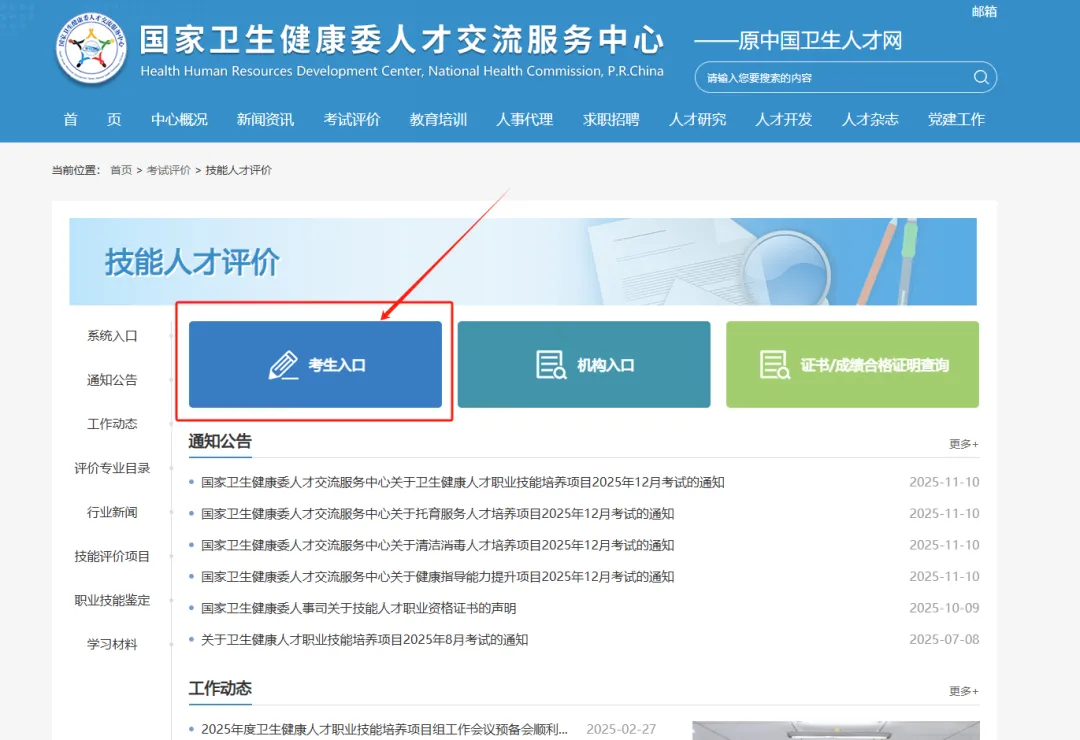Open notice about 健康指导能力提升项目2025年12月考试
Viewport: 1080px width, 740px height.
(x=437, y=577)
